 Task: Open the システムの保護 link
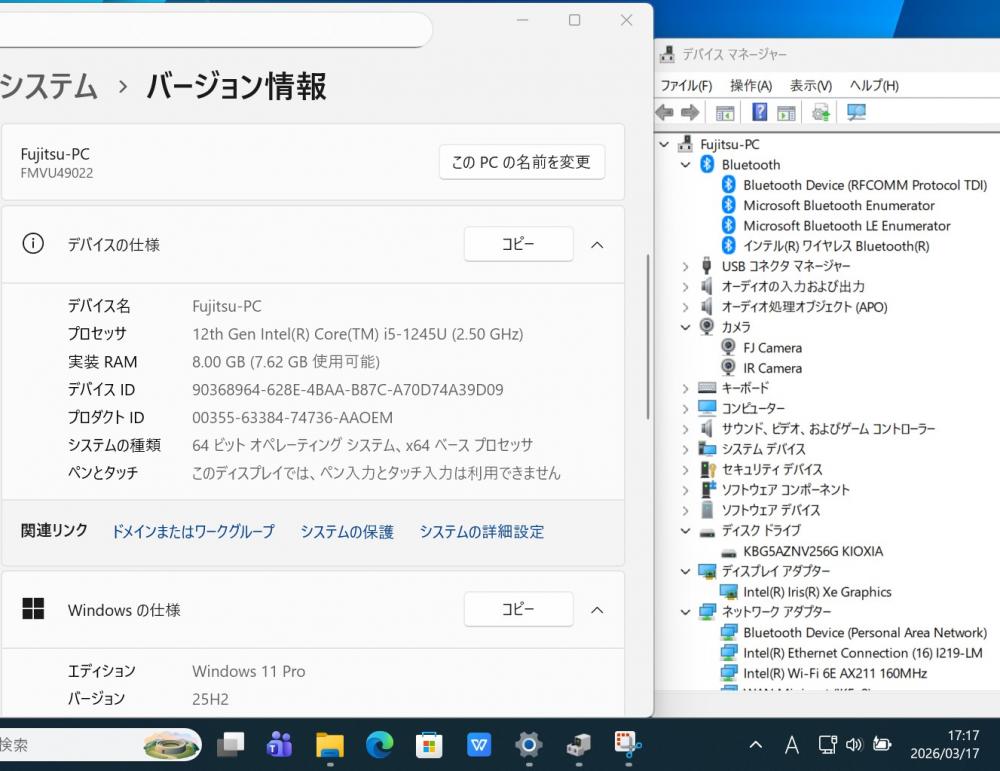click(347, 532)
